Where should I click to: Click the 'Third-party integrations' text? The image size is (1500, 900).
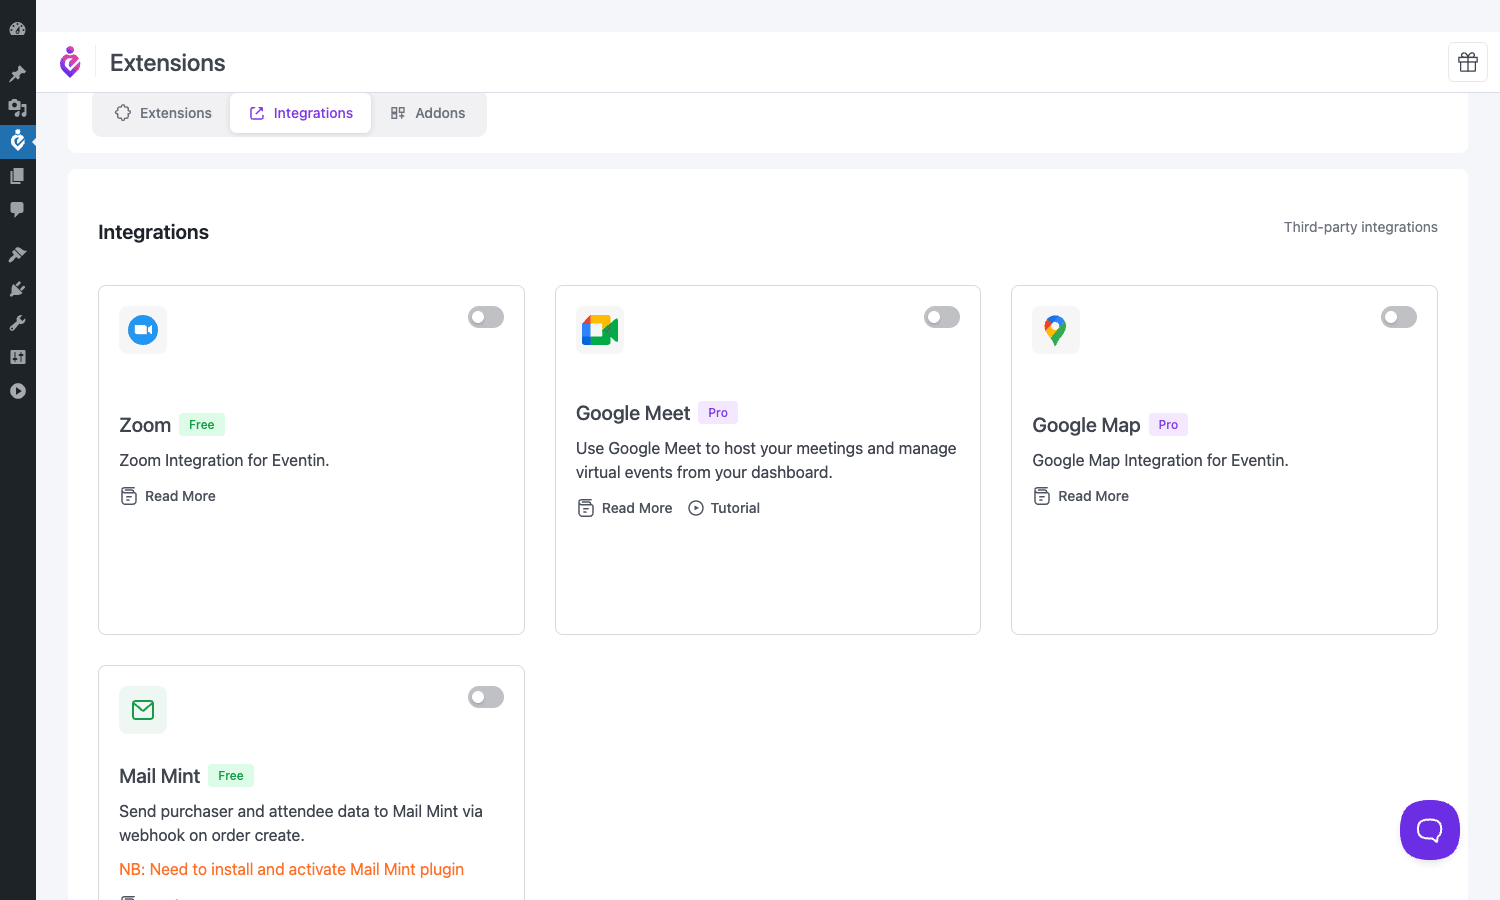click(1361, 227)
